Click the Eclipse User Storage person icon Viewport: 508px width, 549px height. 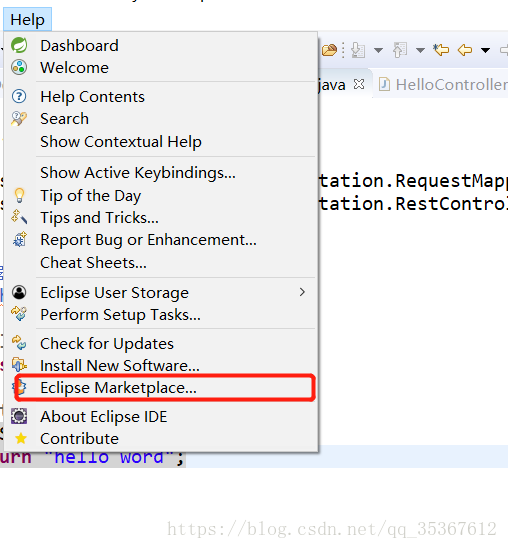[x=19, y=292]
